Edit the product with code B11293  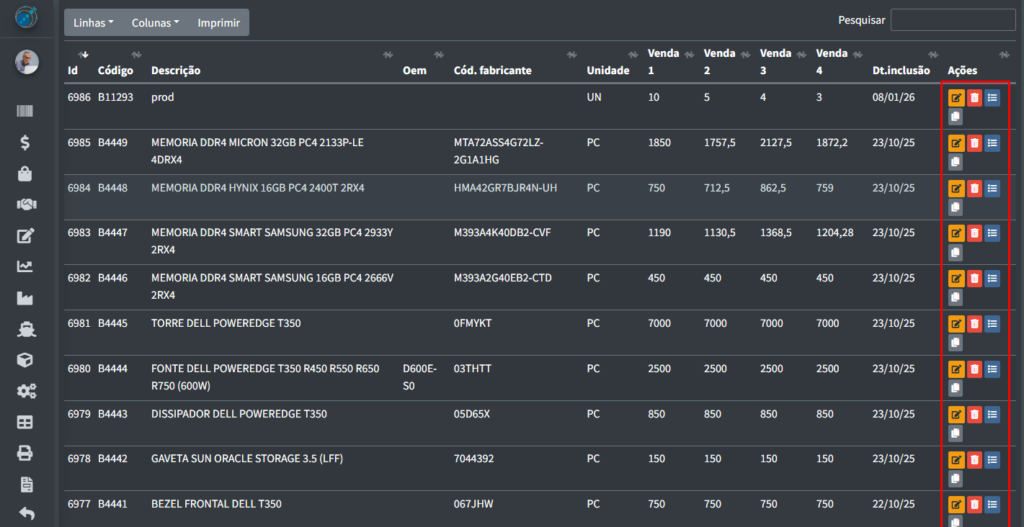coord(956,98)
